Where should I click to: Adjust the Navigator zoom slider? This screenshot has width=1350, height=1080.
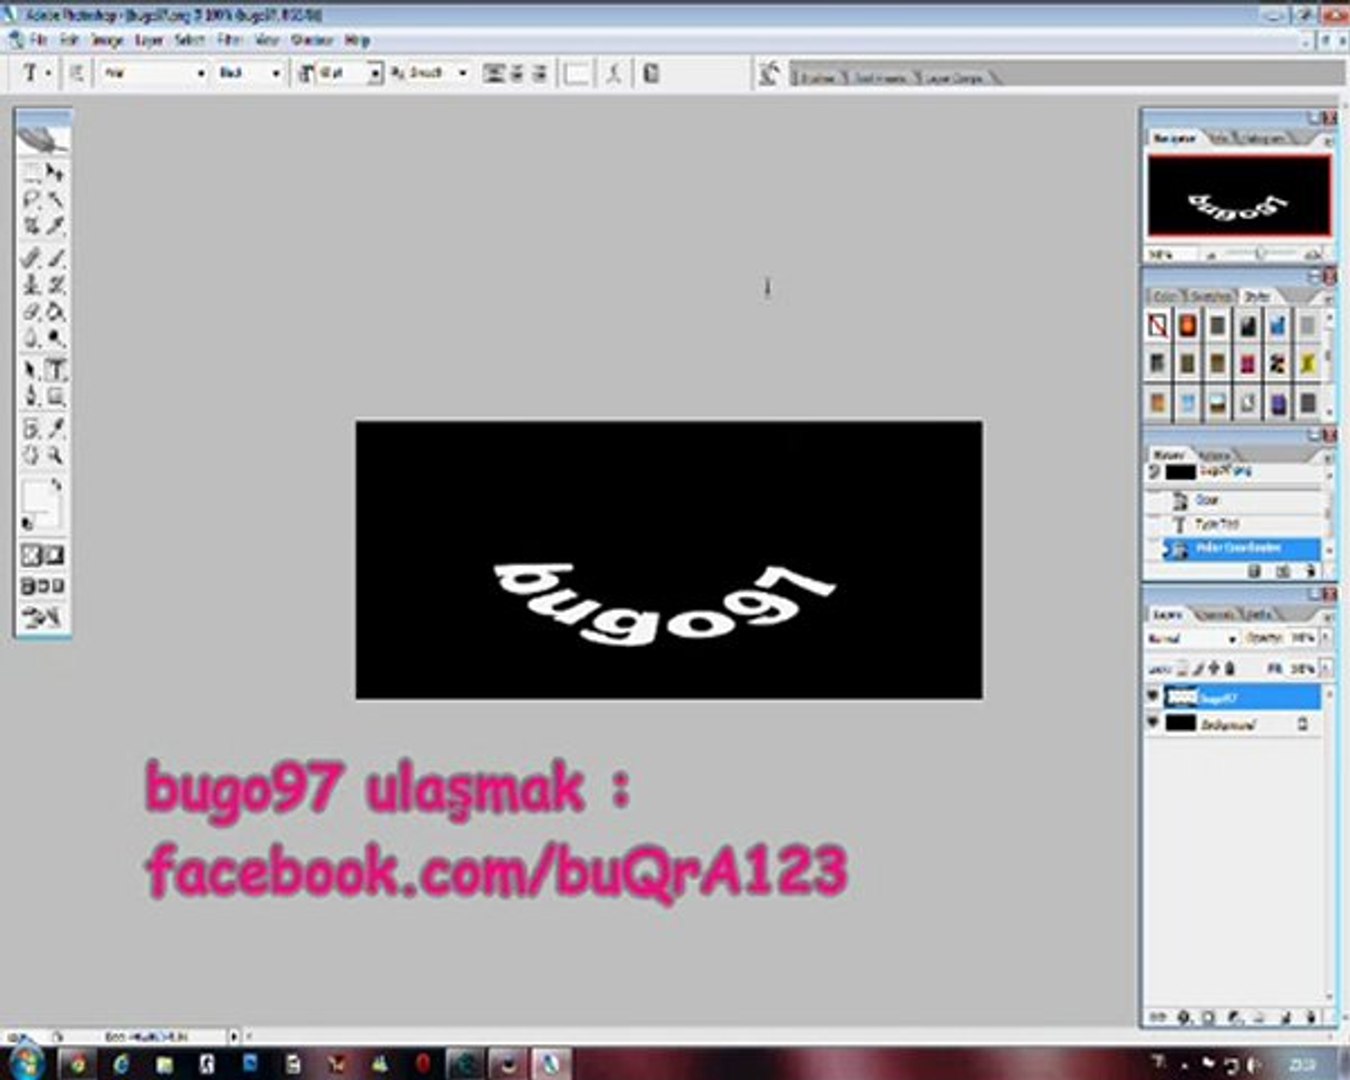pyautogui.click(x=1260, y=254)
